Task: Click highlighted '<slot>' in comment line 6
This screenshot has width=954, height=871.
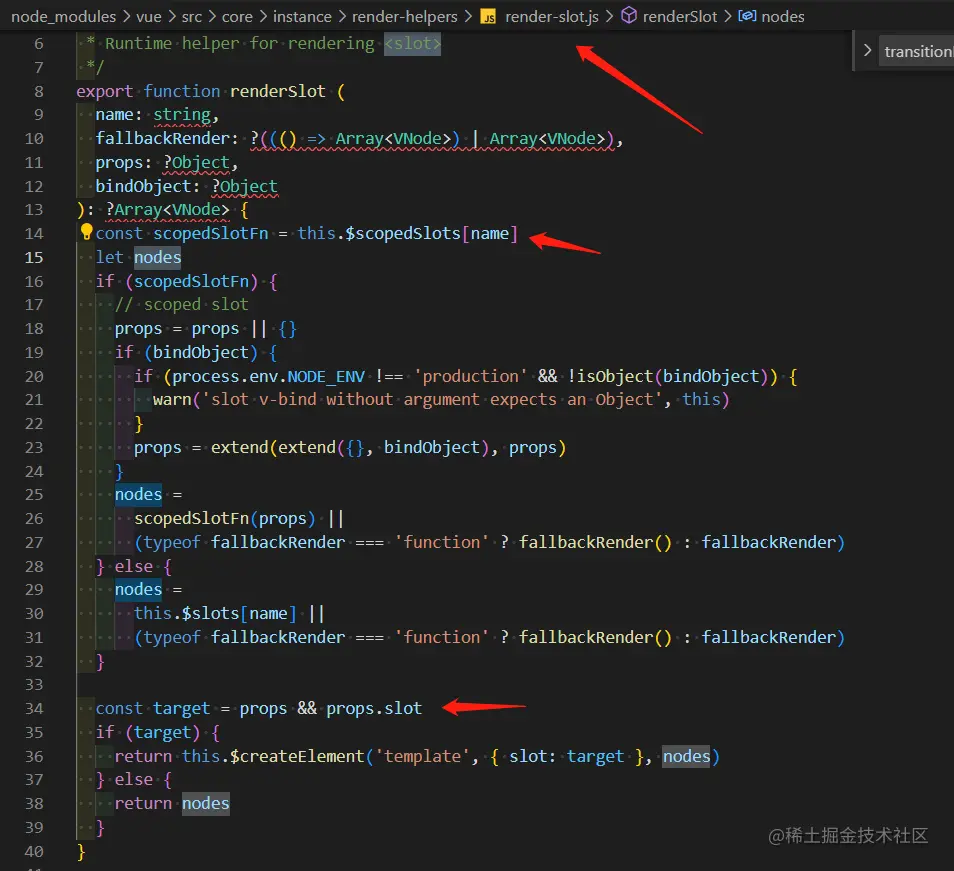Action: coord(413,44)
